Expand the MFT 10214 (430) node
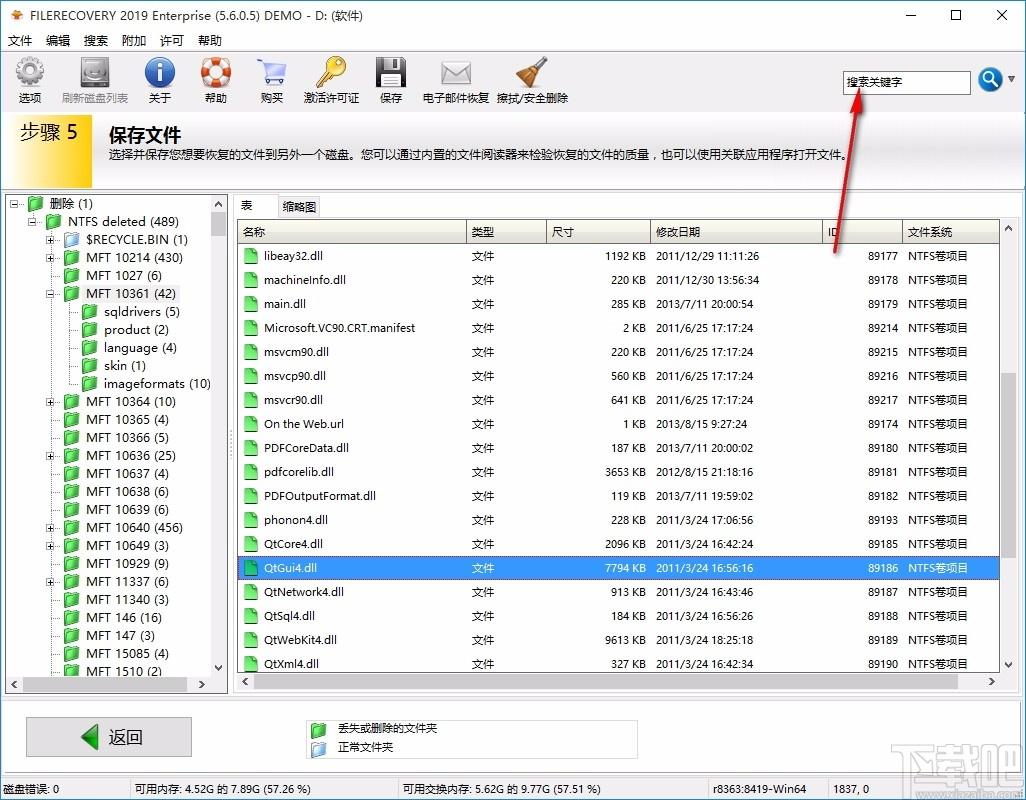The width and height of the screenshot is (1026, 800). [50, 258]
